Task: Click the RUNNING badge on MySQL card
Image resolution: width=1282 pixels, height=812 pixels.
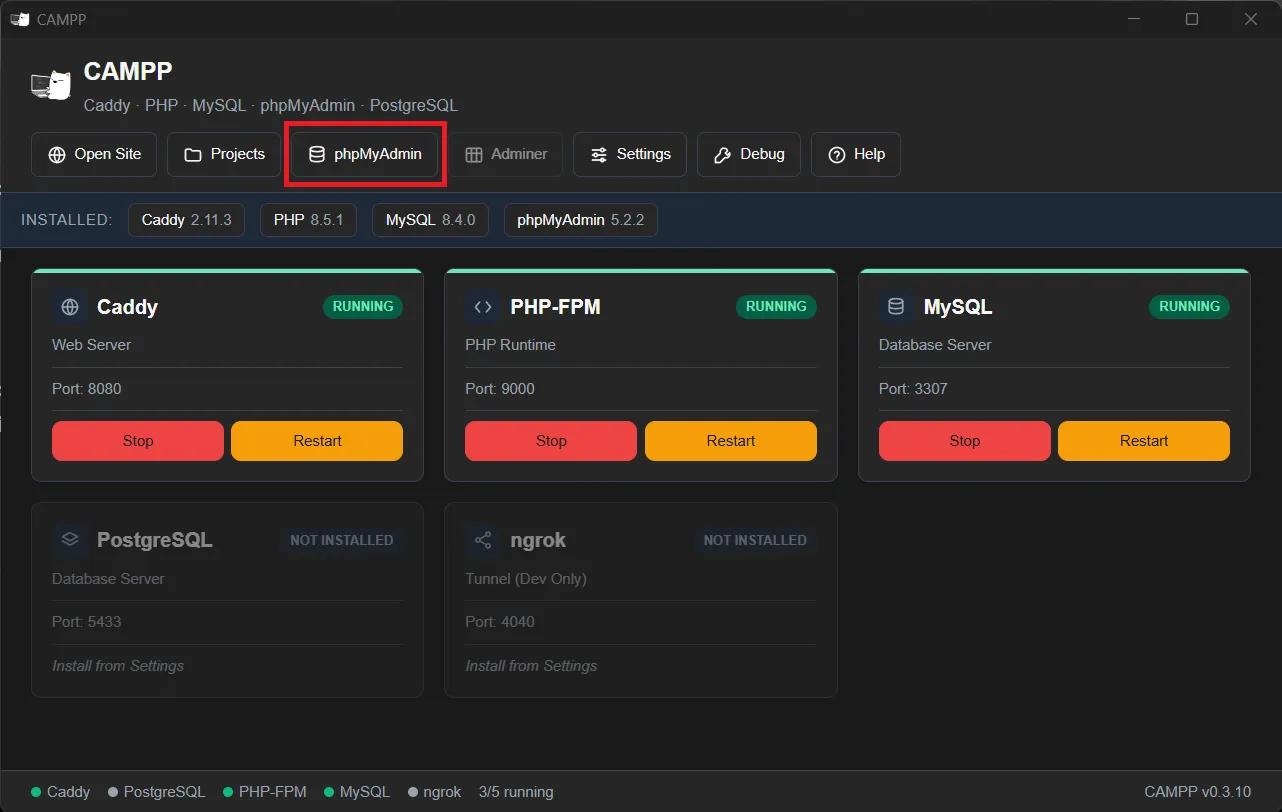Action: 1189,307
